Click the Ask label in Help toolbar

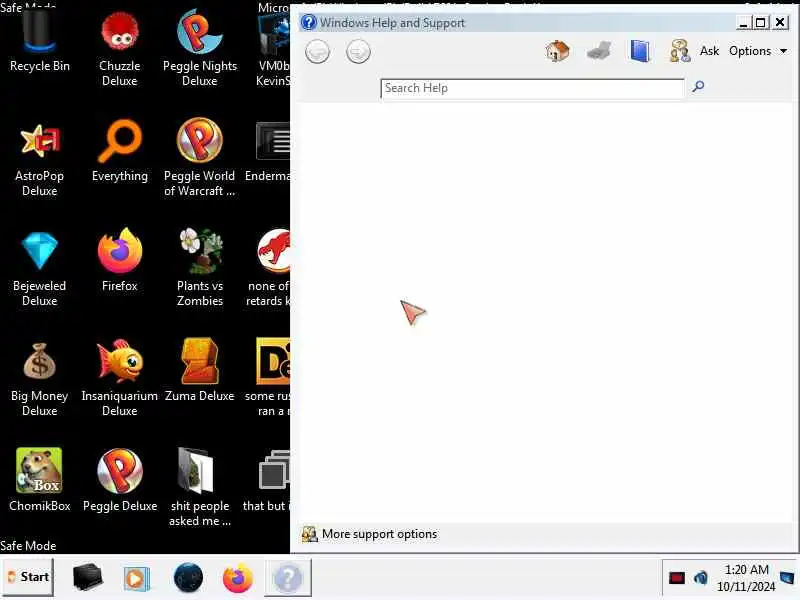[709, 51]
